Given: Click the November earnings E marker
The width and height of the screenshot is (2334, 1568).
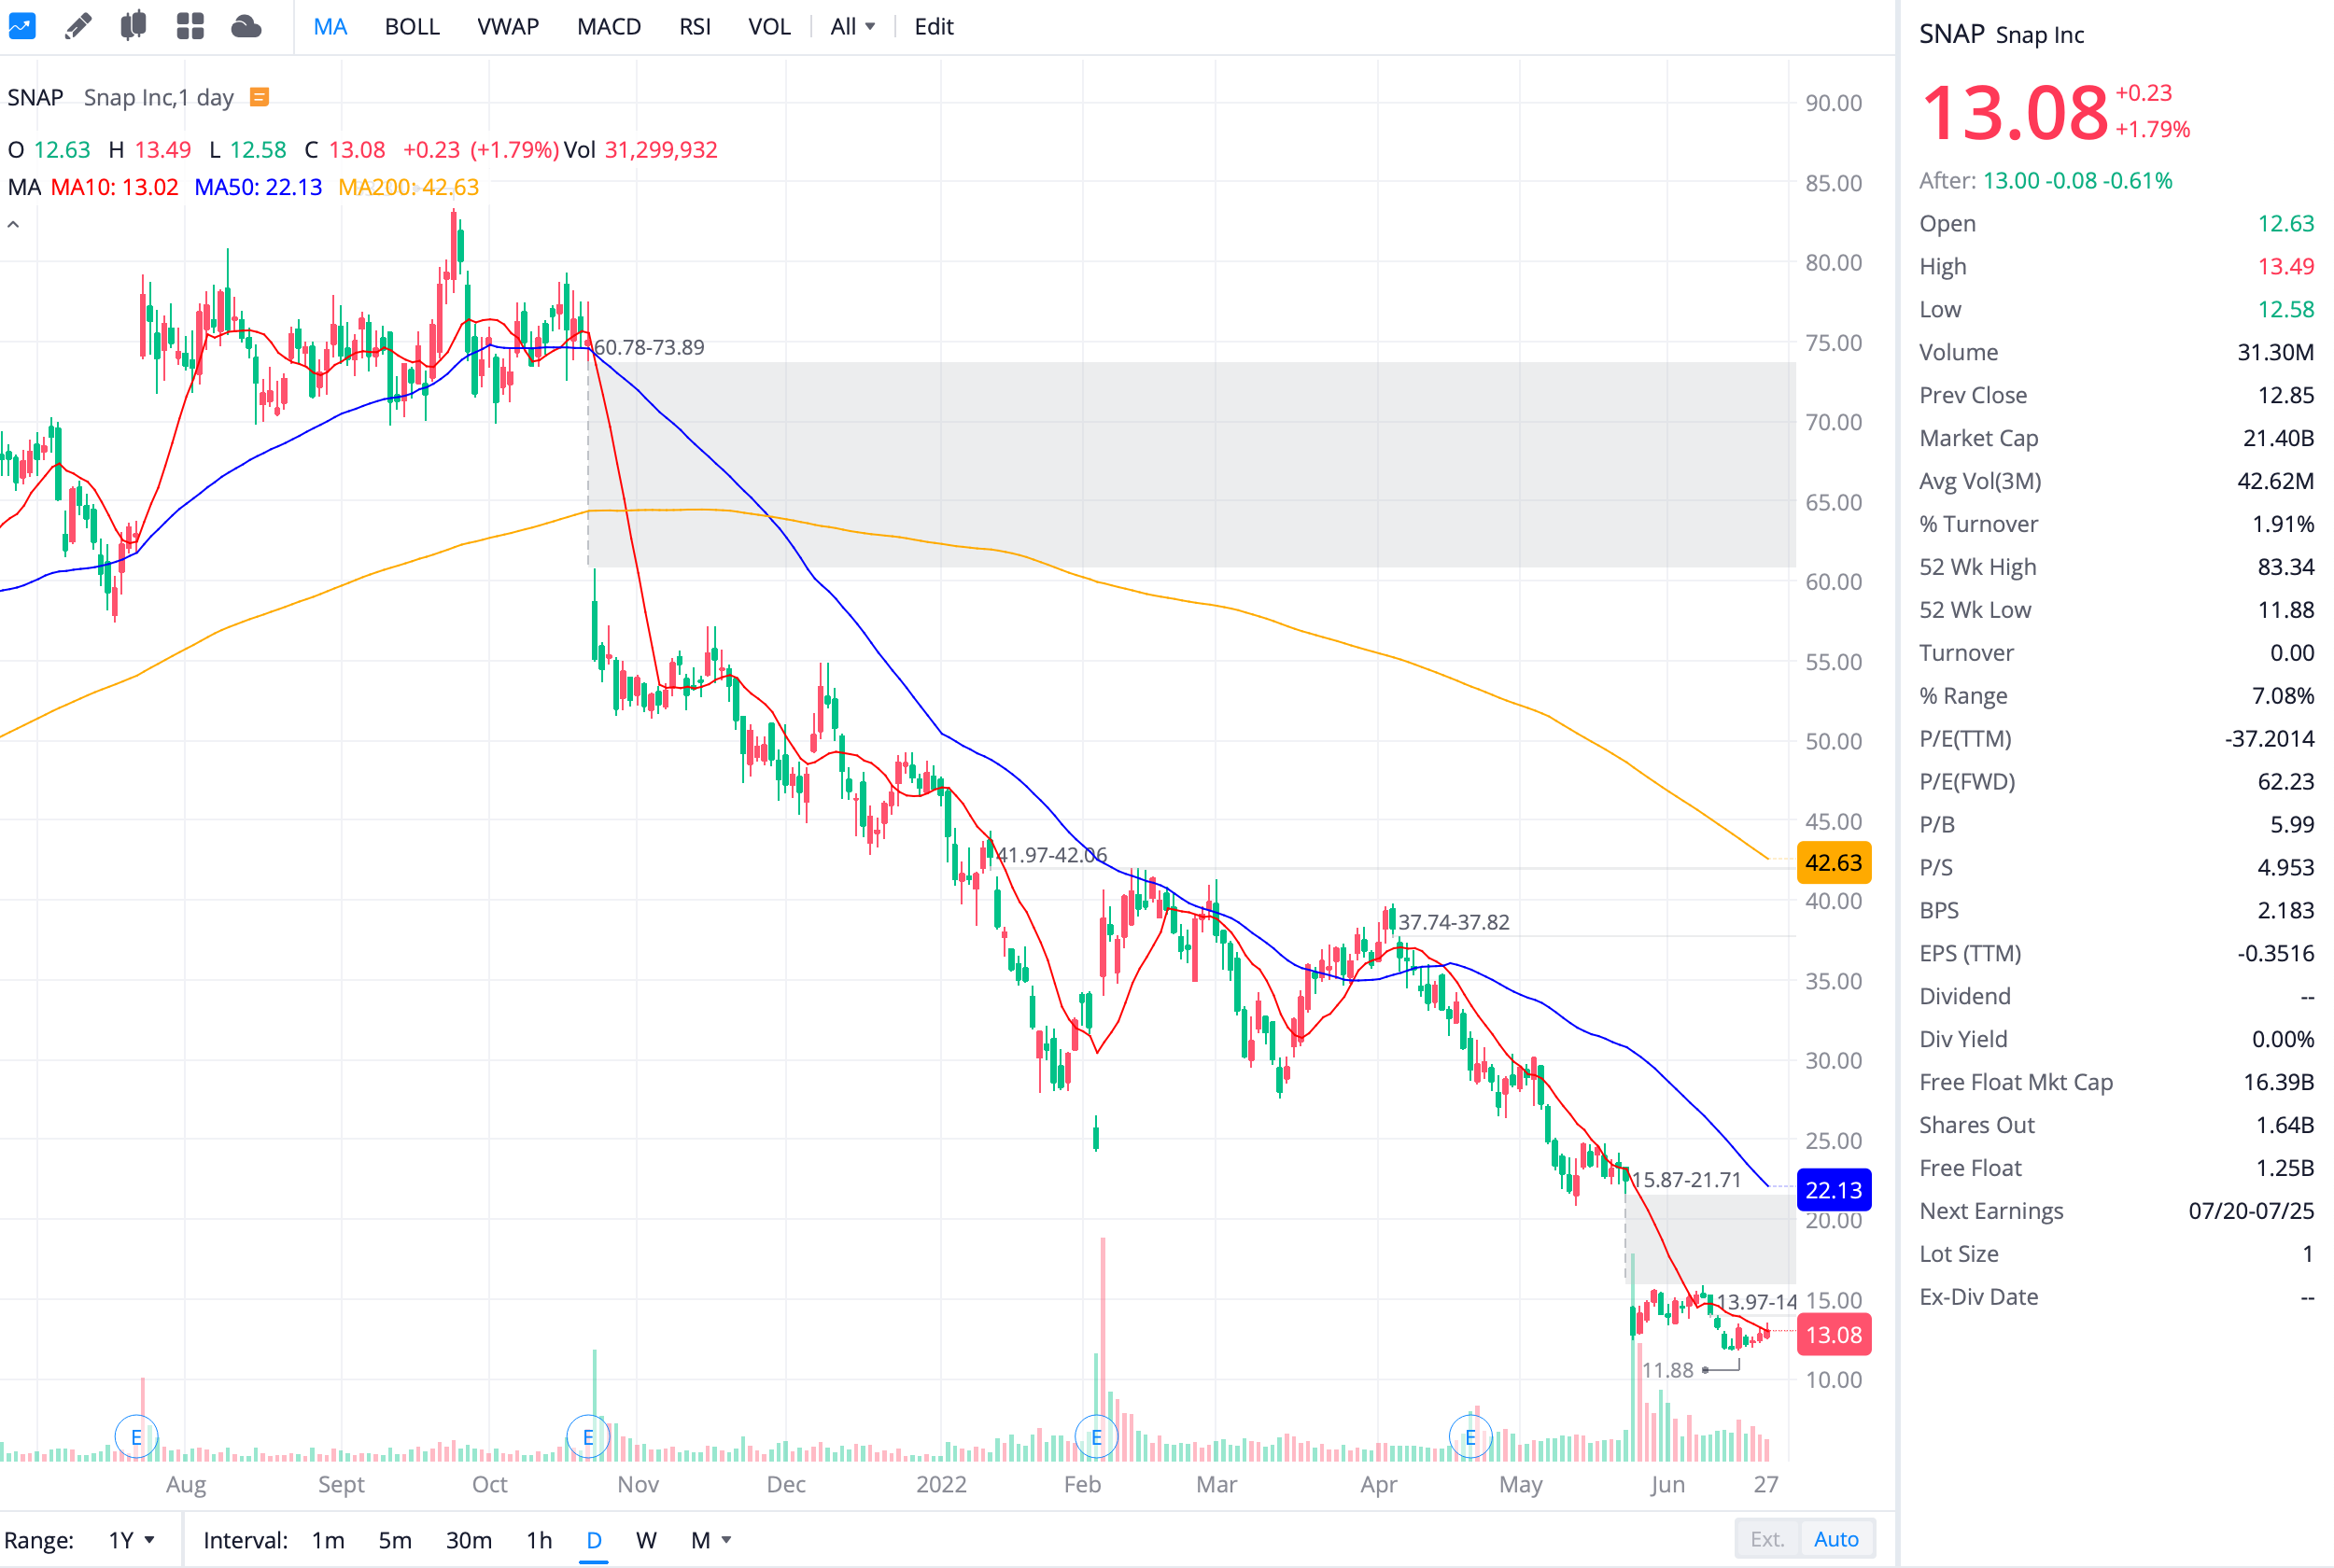Looking at the screenshot, I should [588, 1437].
